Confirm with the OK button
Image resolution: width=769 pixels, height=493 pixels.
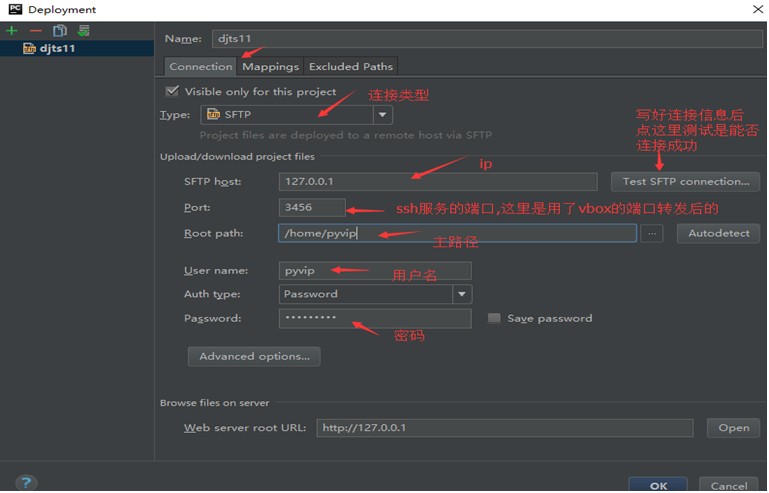point(658,485)
